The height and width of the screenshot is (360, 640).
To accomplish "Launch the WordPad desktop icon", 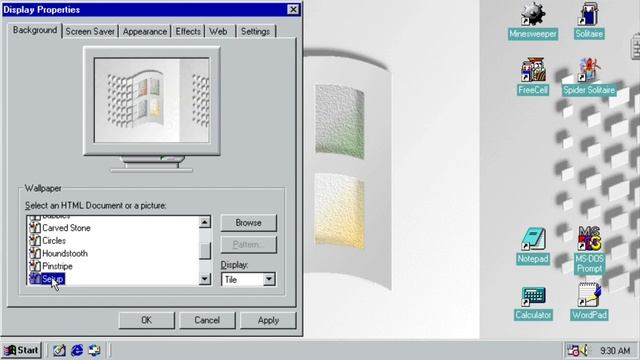I will point(589,302).
